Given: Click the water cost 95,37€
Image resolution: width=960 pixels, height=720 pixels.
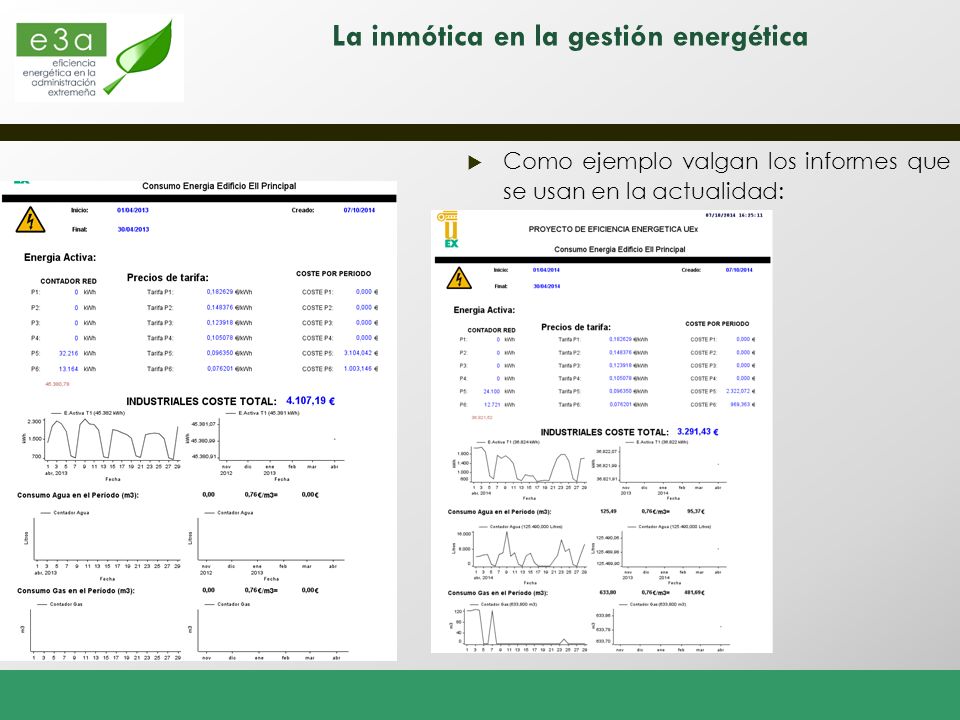Looking at the screenshot, I should pyautogui.click(x=696, y=511).
